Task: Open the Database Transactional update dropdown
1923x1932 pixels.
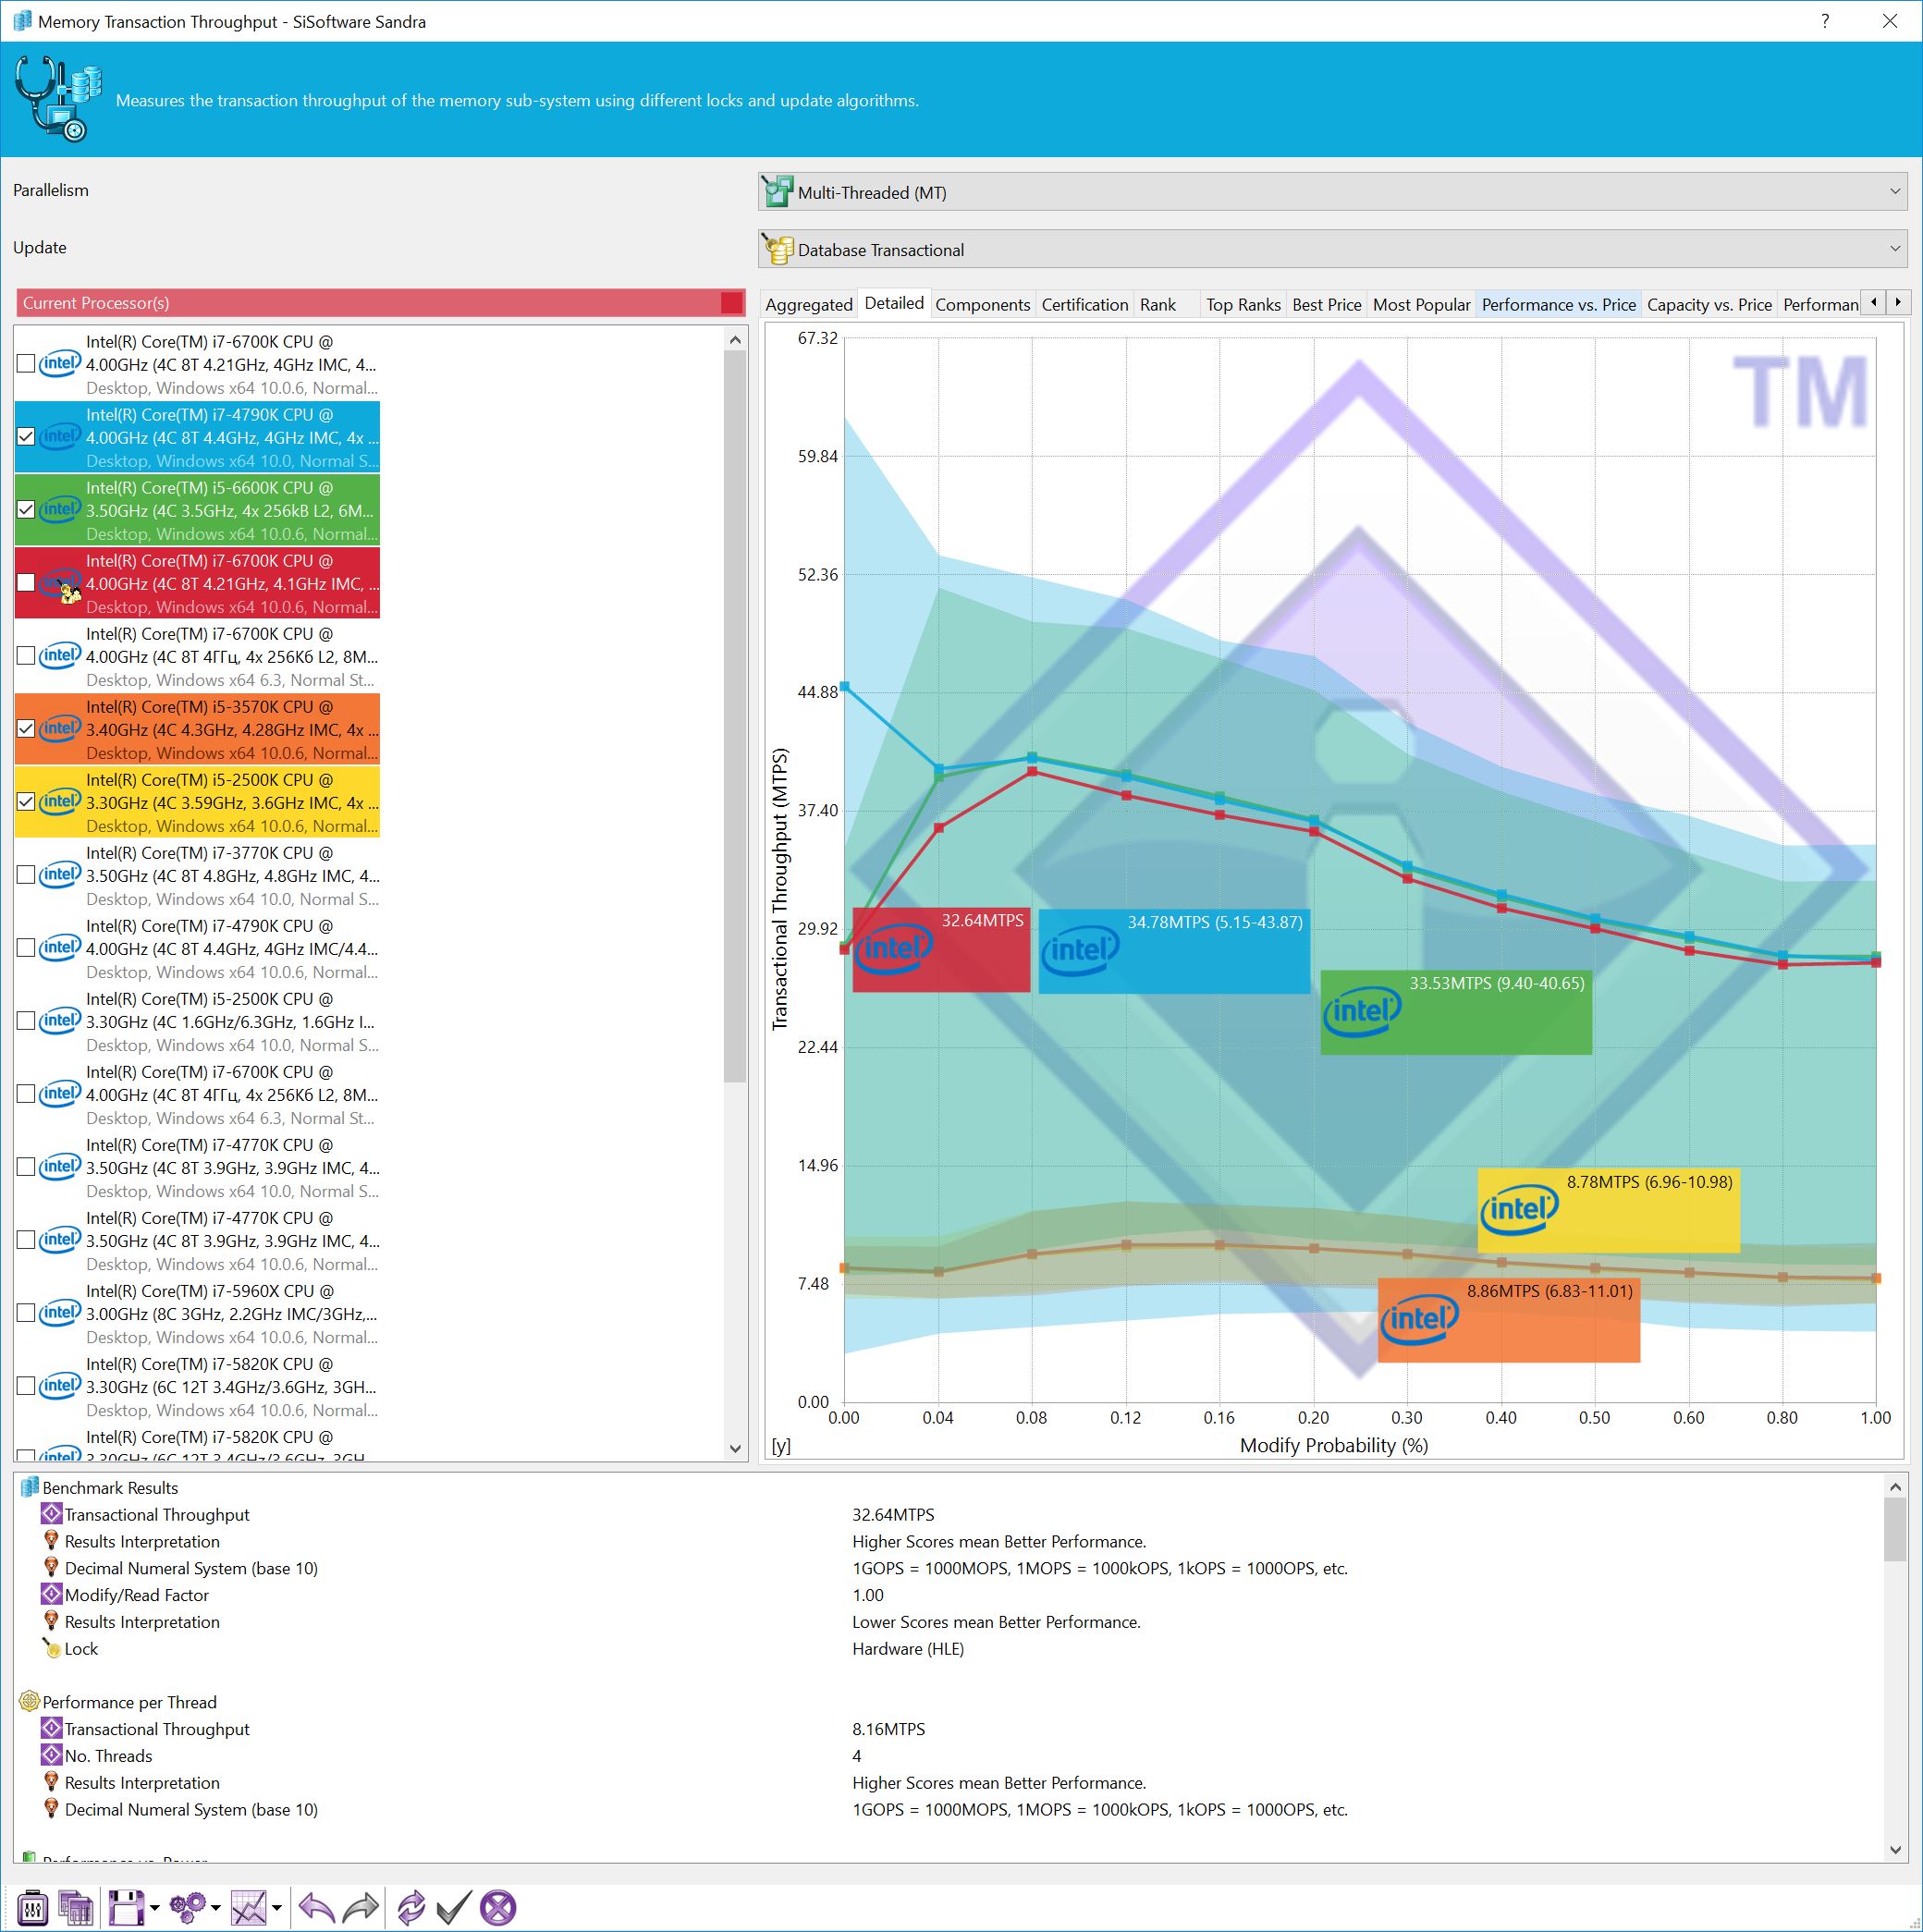Action: pyautogui.click(x=1331, y=249)
